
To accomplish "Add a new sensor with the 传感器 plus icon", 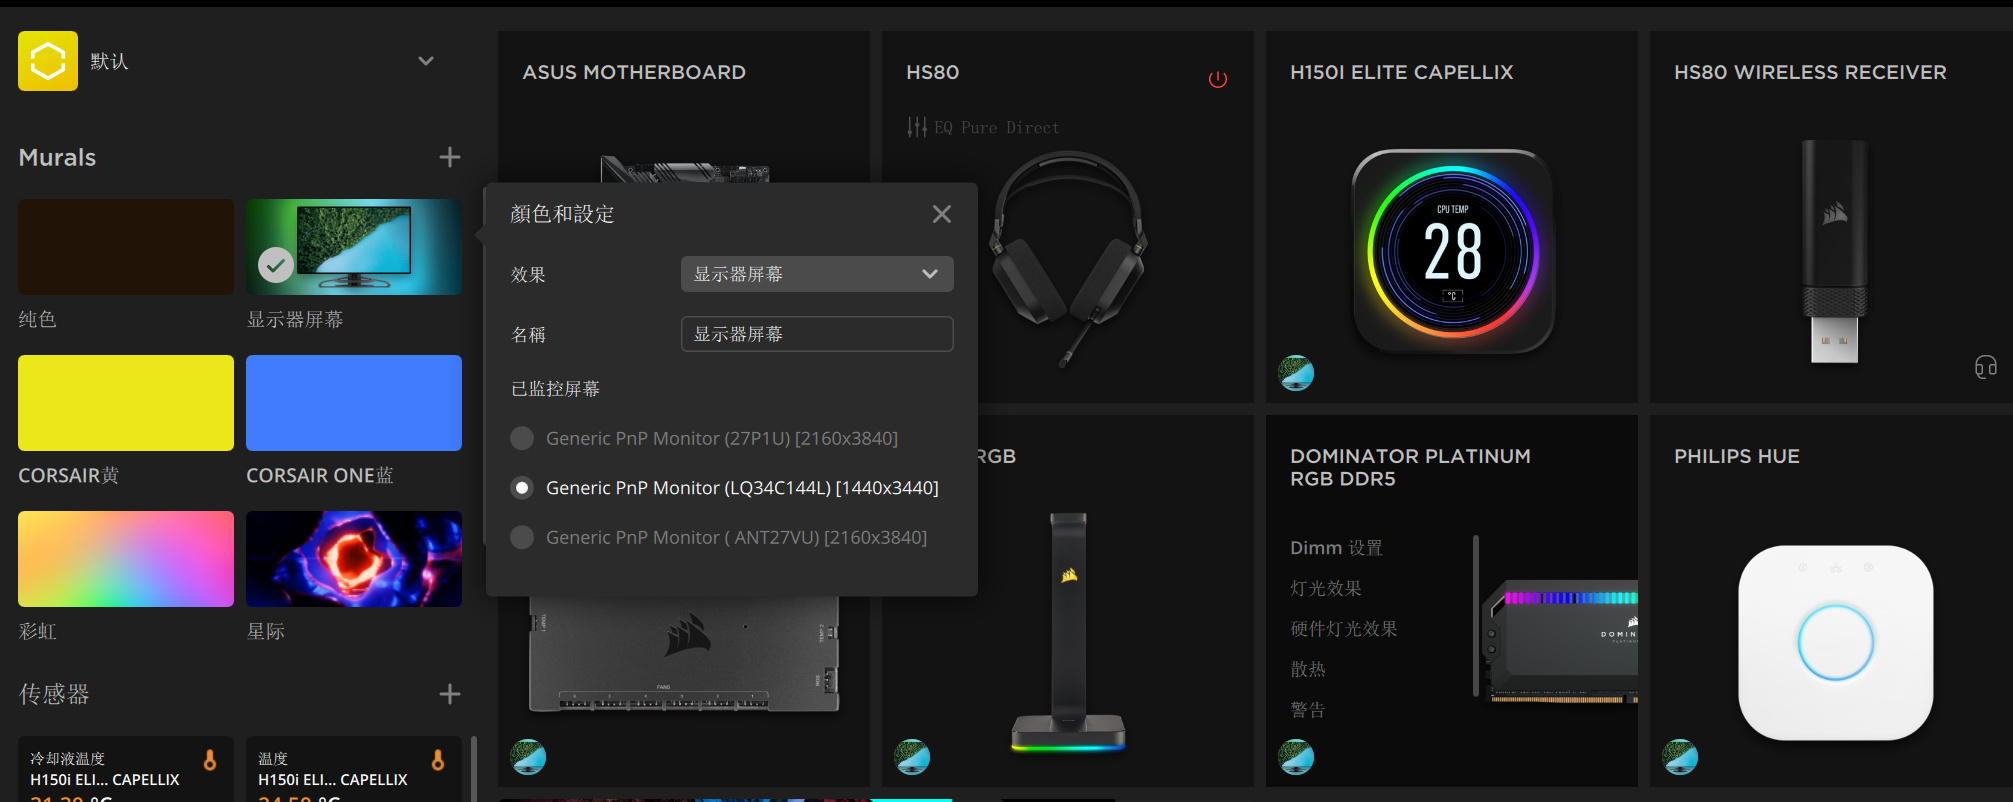I will [450, 694].
